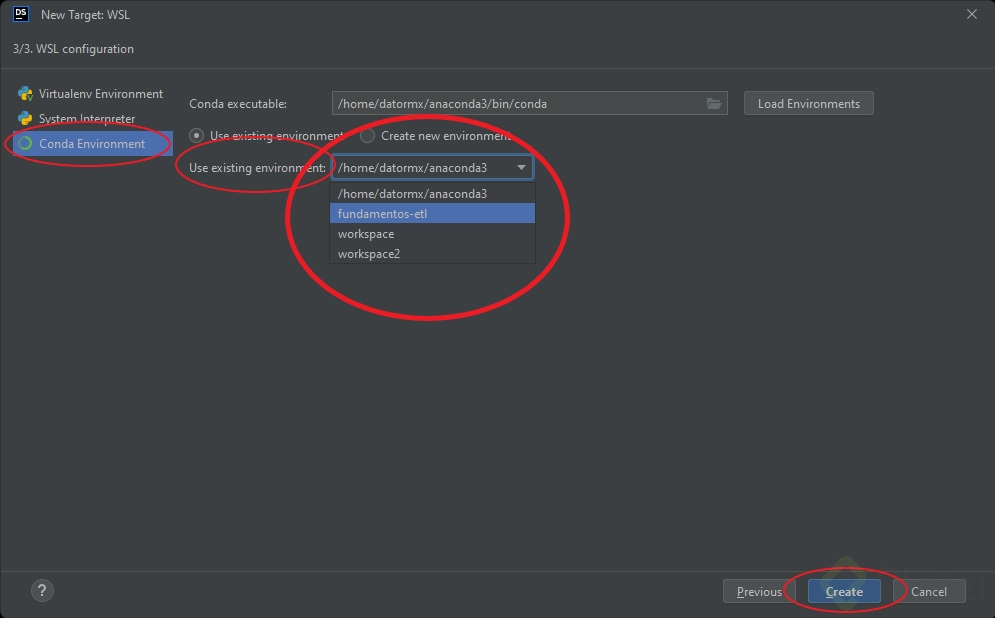This screenshot has height=618, width=995.
Task: Click the Cancel button
Action: [929, 591]
